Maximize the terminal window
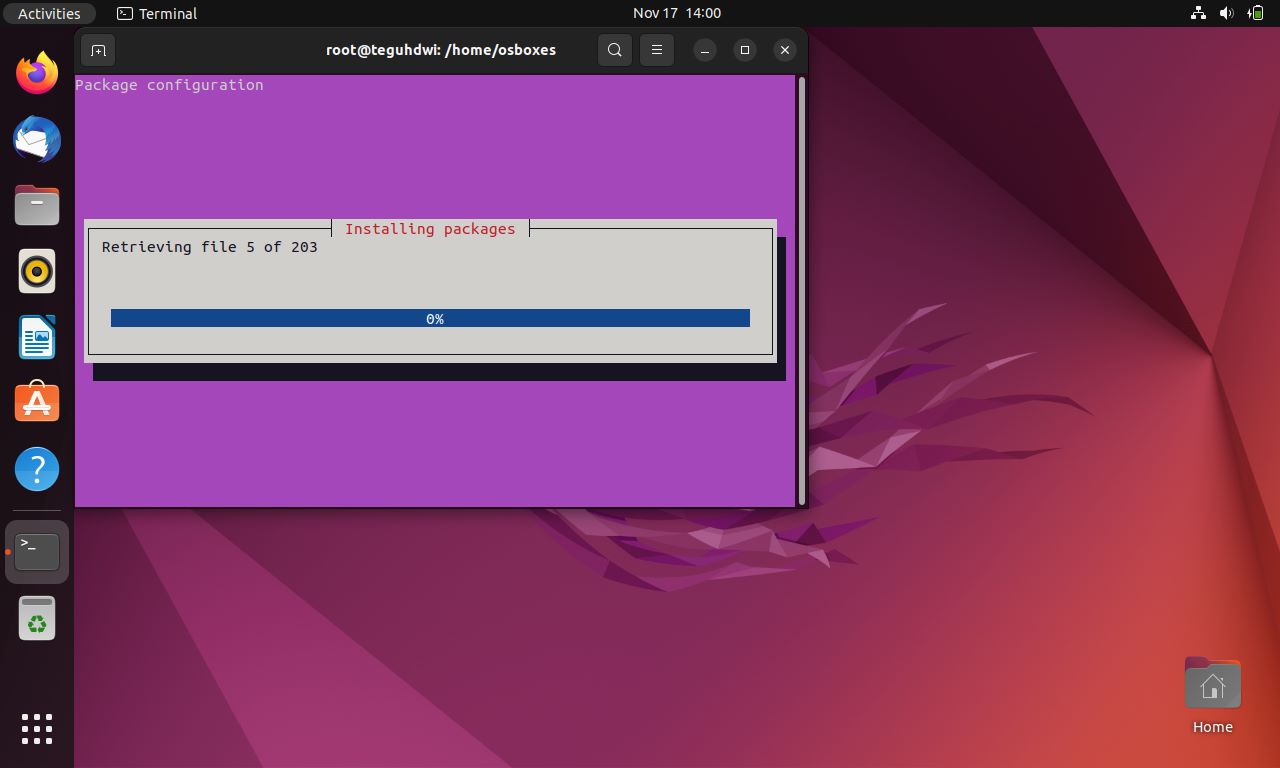Viewport: 1280px width, 768px height. point(745,50)
